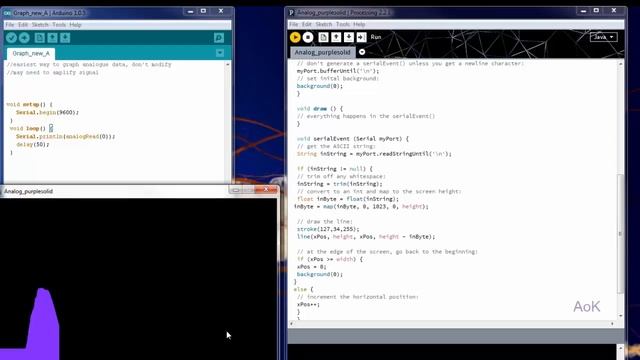
Task: Click 'Serial.begin(9600);' line in Arduino code
Action: click(47, 112)
